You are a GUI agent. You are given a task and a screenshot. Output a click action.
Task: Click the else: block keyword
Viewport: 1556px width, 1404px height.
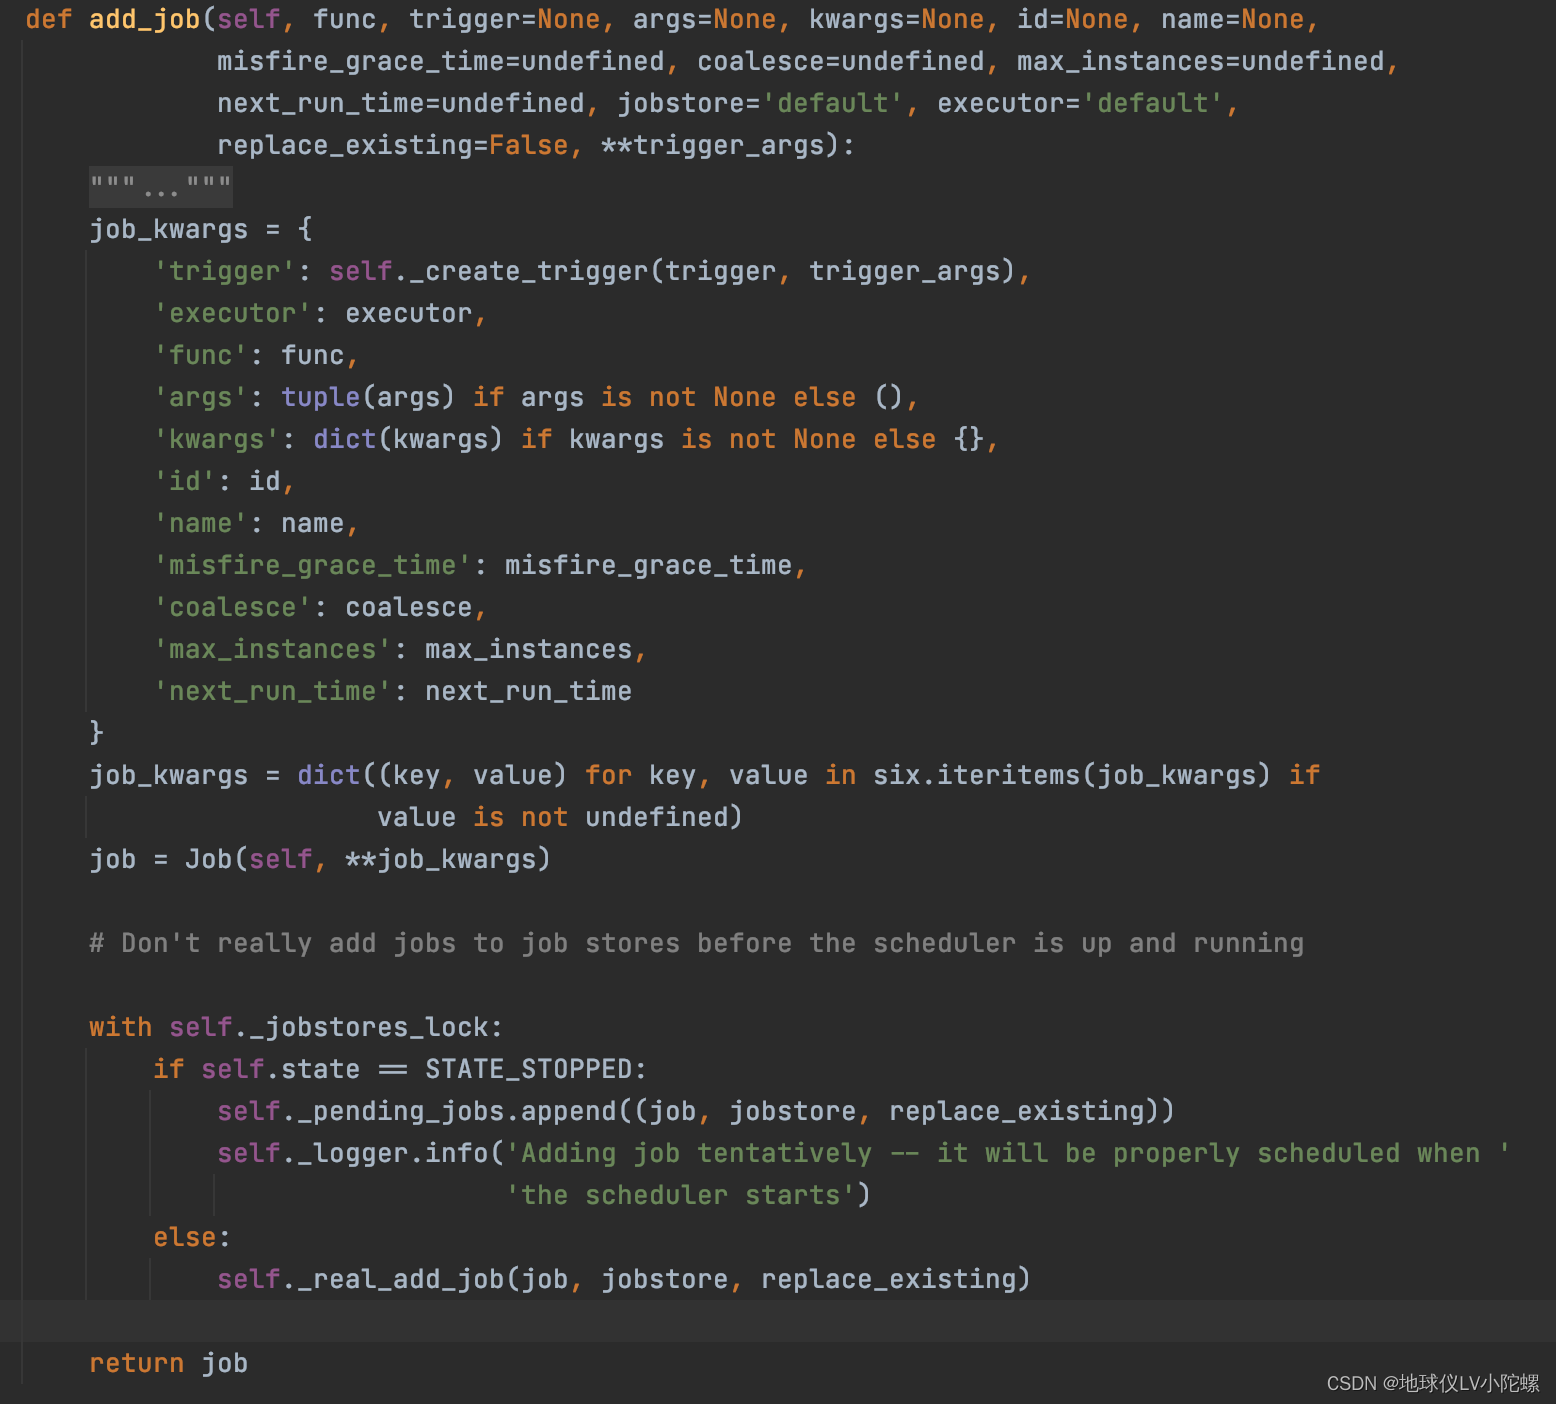[193, 1237]
